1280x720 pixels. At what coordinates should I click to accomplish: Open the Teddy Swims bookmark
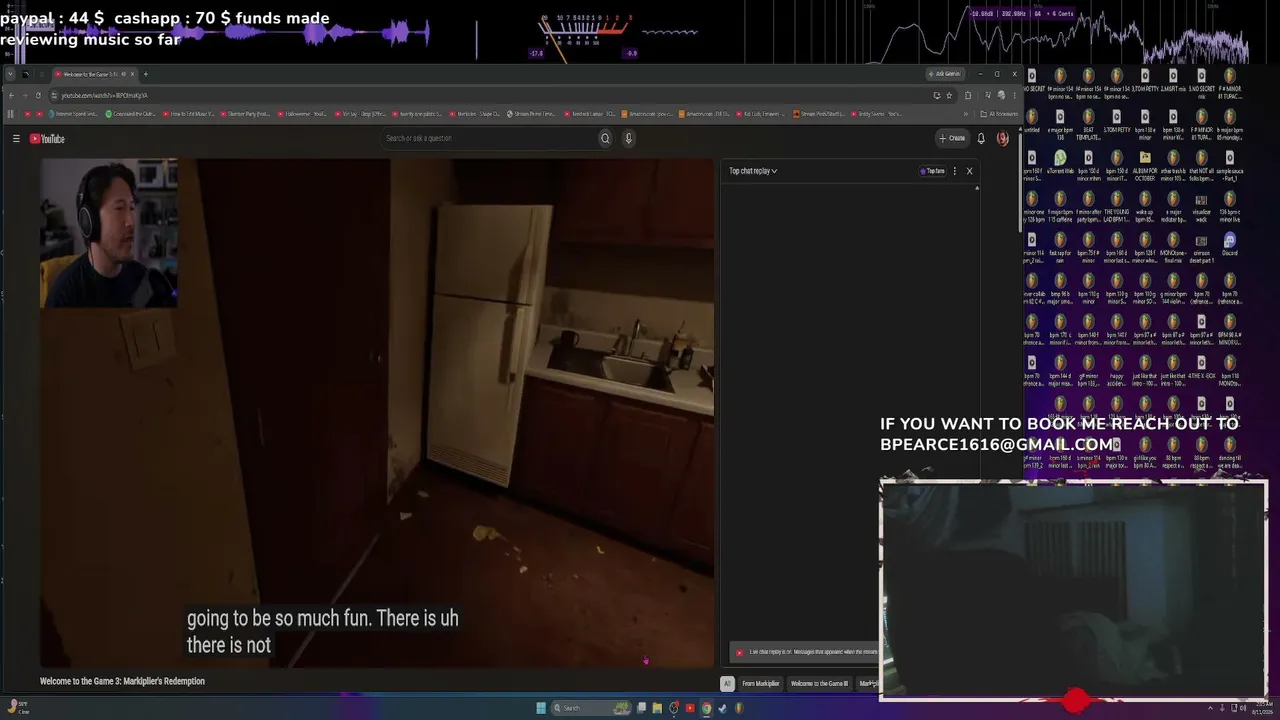pos(875,114)
